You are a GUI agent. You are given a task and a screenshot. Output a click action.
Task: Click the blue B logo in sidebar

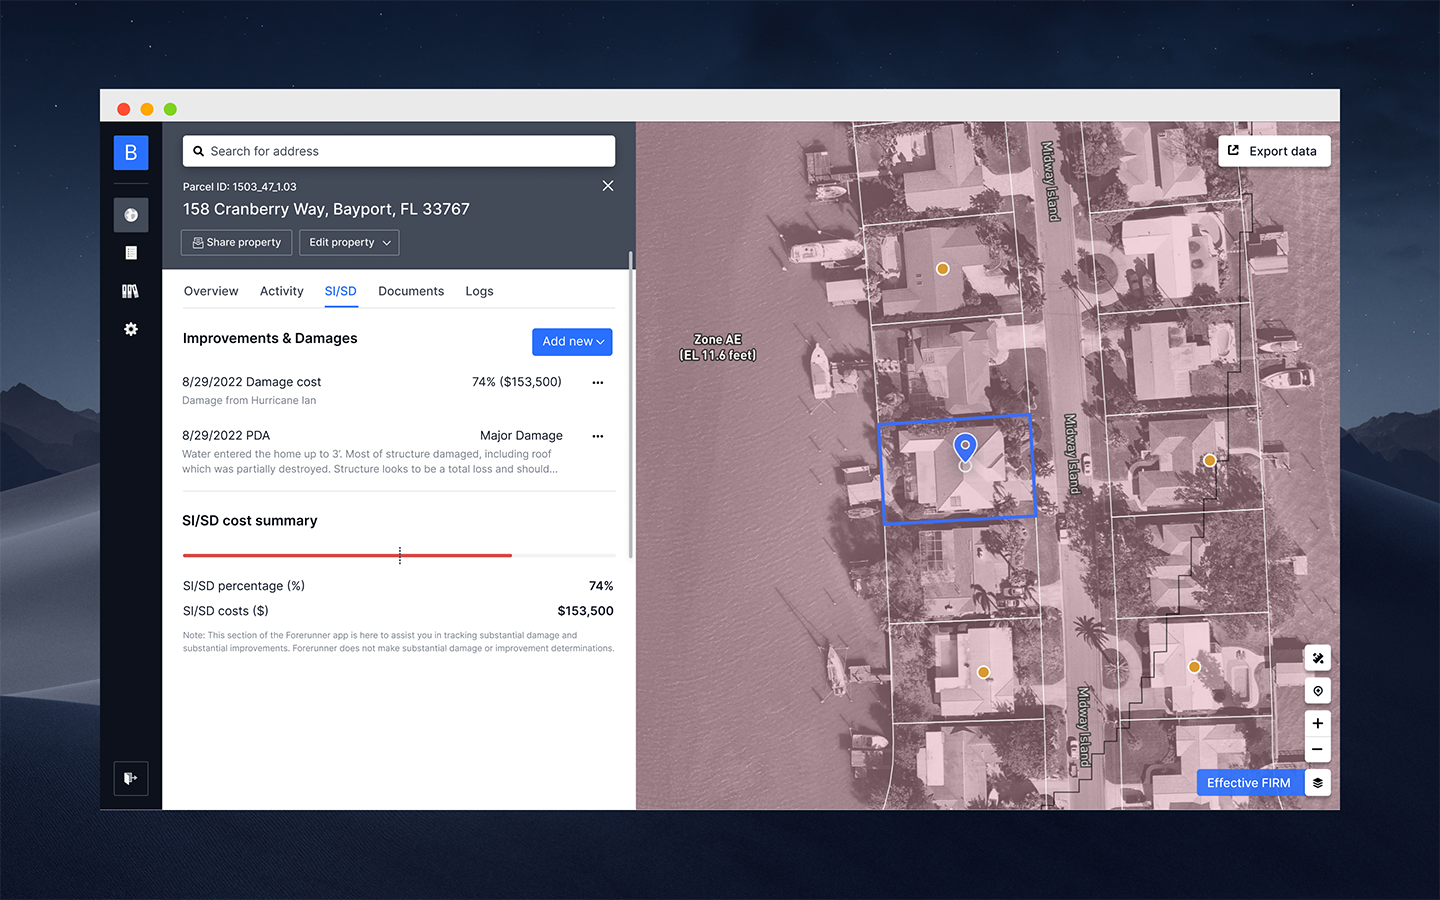coord(131,153)
